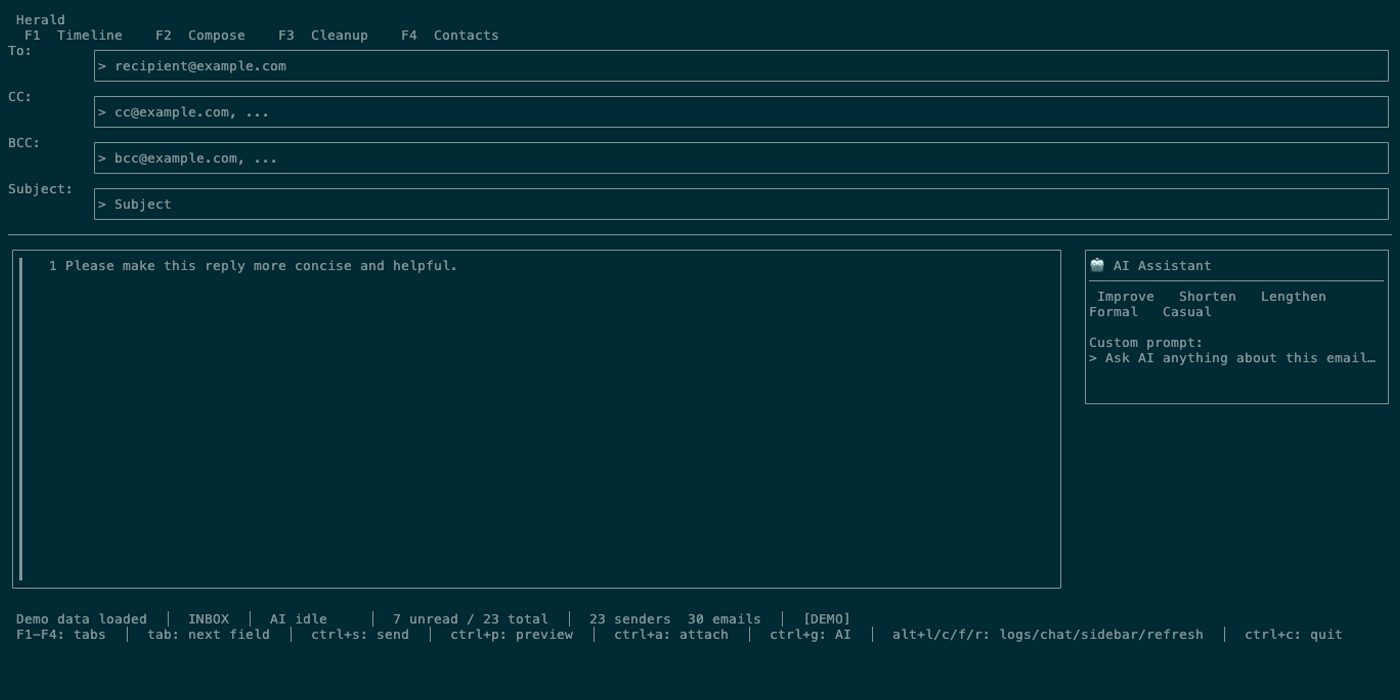Viewport: 1400px width, 700px height.
Task: Click the 'BCC:' field label
Action: pyautogui.click(x=24, y=142)
